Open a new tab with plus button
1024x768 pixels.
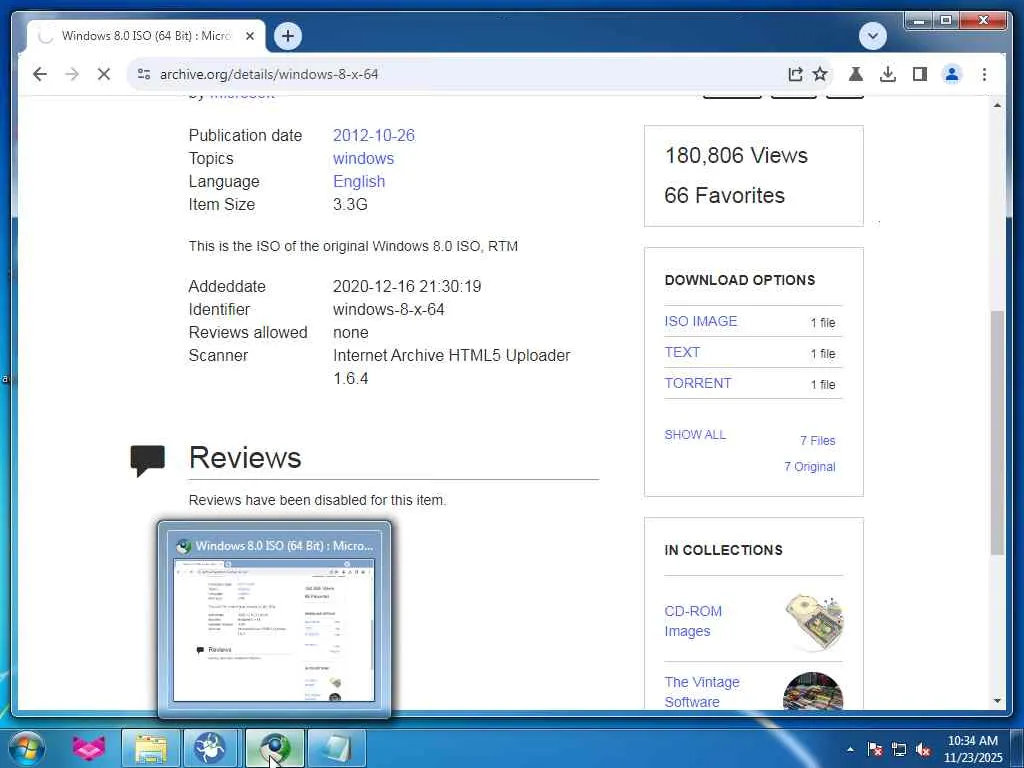click(x=288, y=36)
